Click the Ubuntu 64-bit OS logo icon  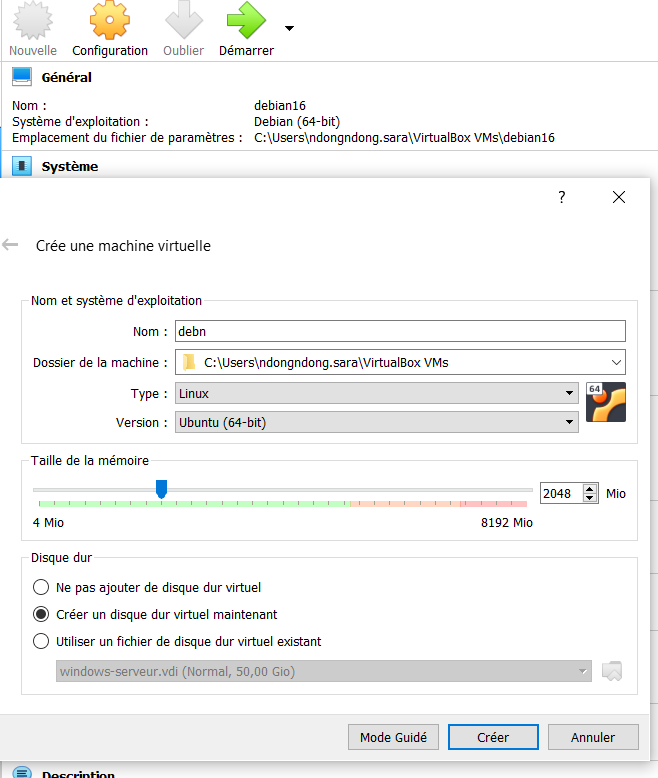coord(605,402)
